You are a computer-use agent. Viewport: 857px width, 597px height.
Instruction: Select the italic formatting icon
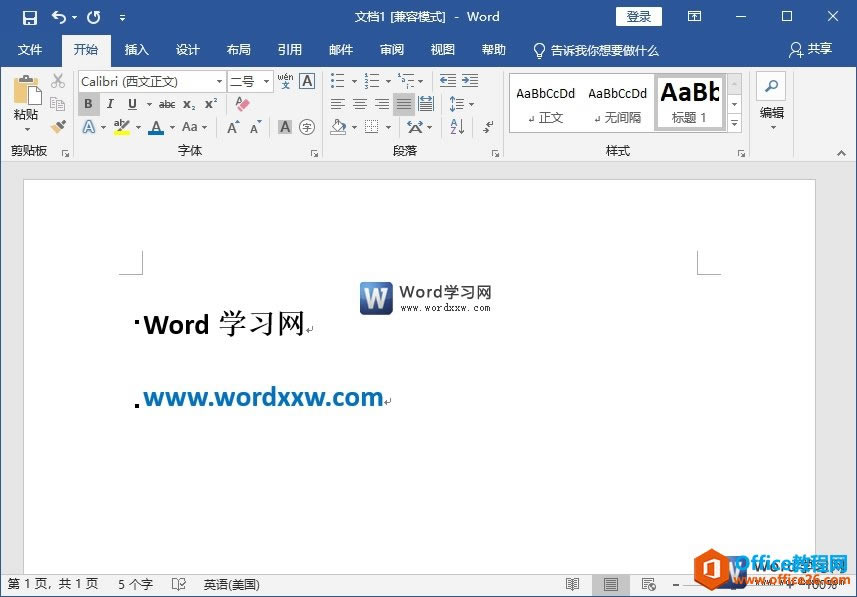point(110,104)
